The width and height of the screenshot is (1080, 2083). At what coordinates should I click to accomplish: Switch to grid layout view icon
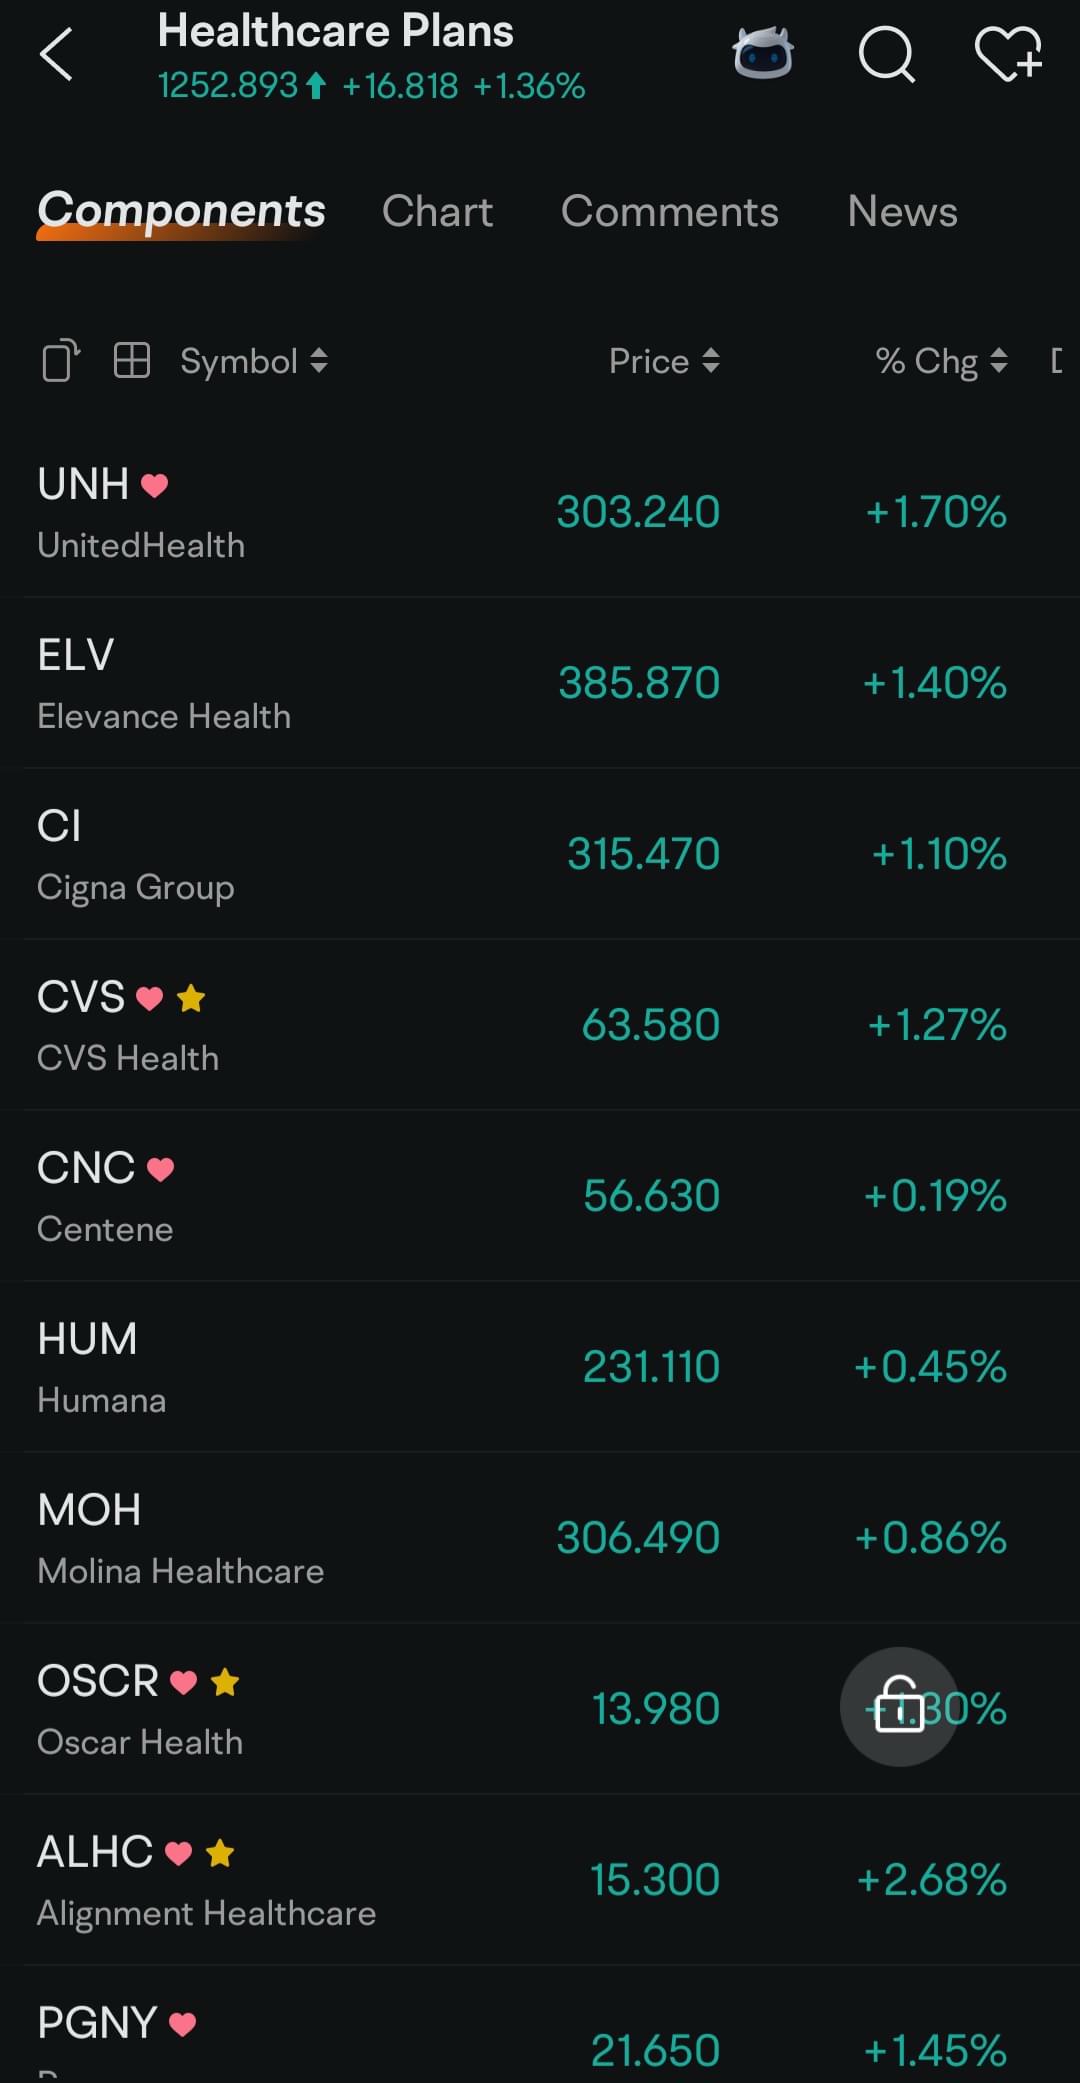coord(132,360)
